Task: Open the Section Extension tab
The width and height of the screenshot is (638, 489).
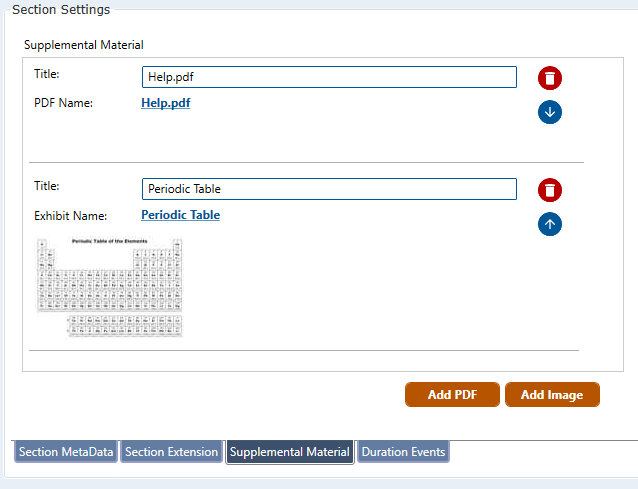Action: (172, 452)
